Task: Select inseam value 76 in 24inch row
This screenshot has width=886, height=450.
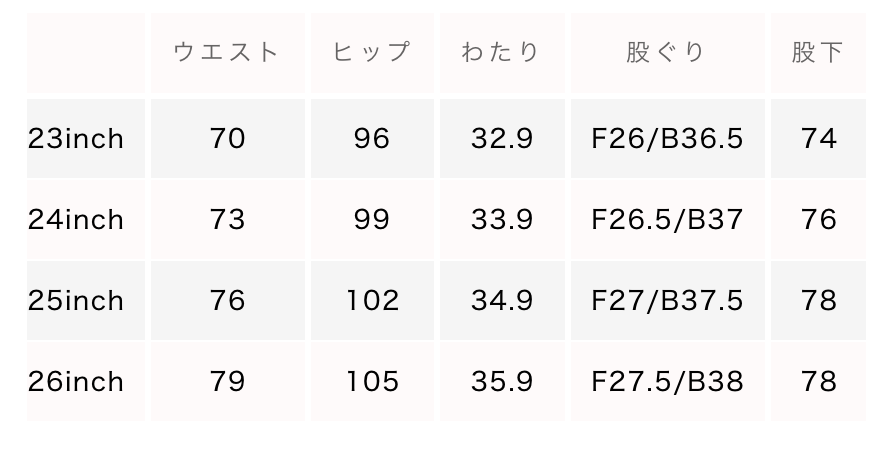Action: [818, 220]
